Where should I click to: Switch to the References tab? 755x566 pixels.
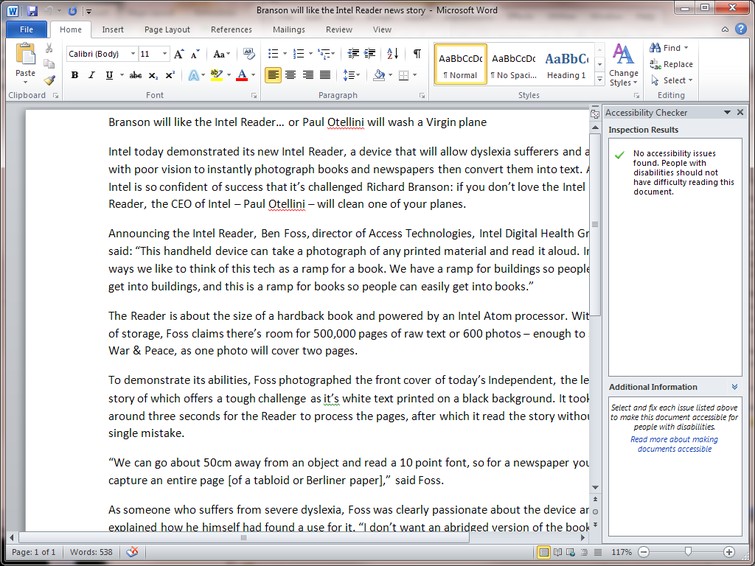231,29
